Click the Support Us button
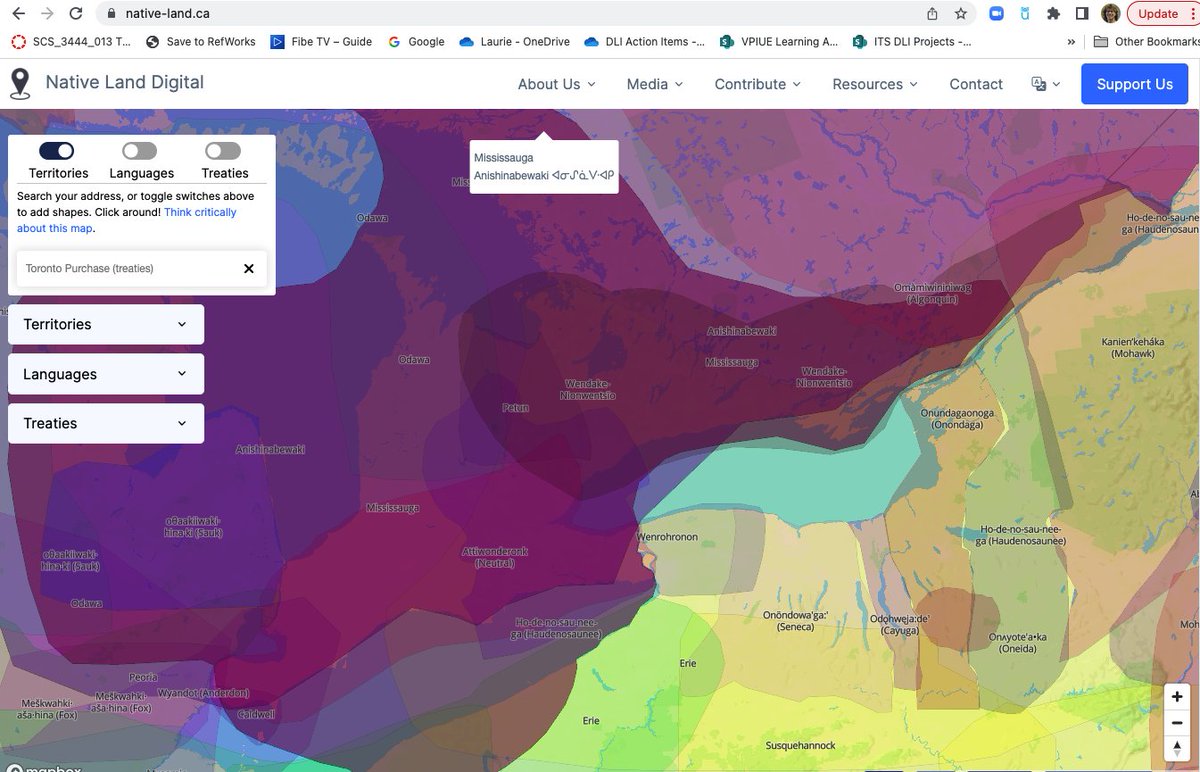The image size is (1200, 772). pyautogui.click(x=1134, y=84)
